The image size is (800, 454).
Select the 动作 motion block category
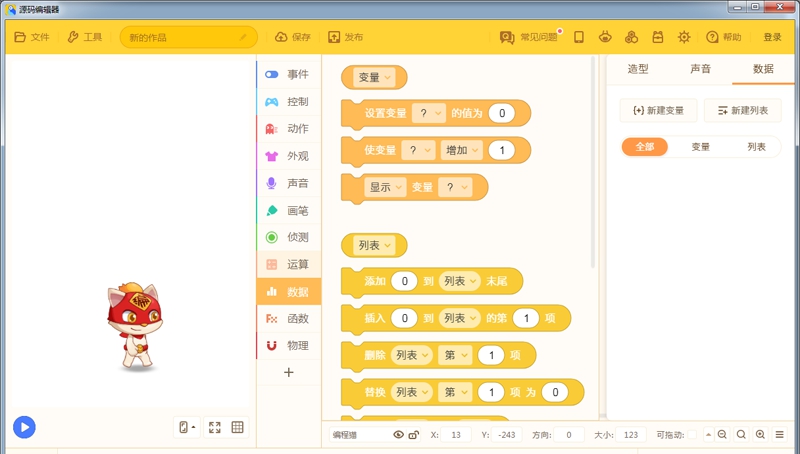(x=289, y=129)
